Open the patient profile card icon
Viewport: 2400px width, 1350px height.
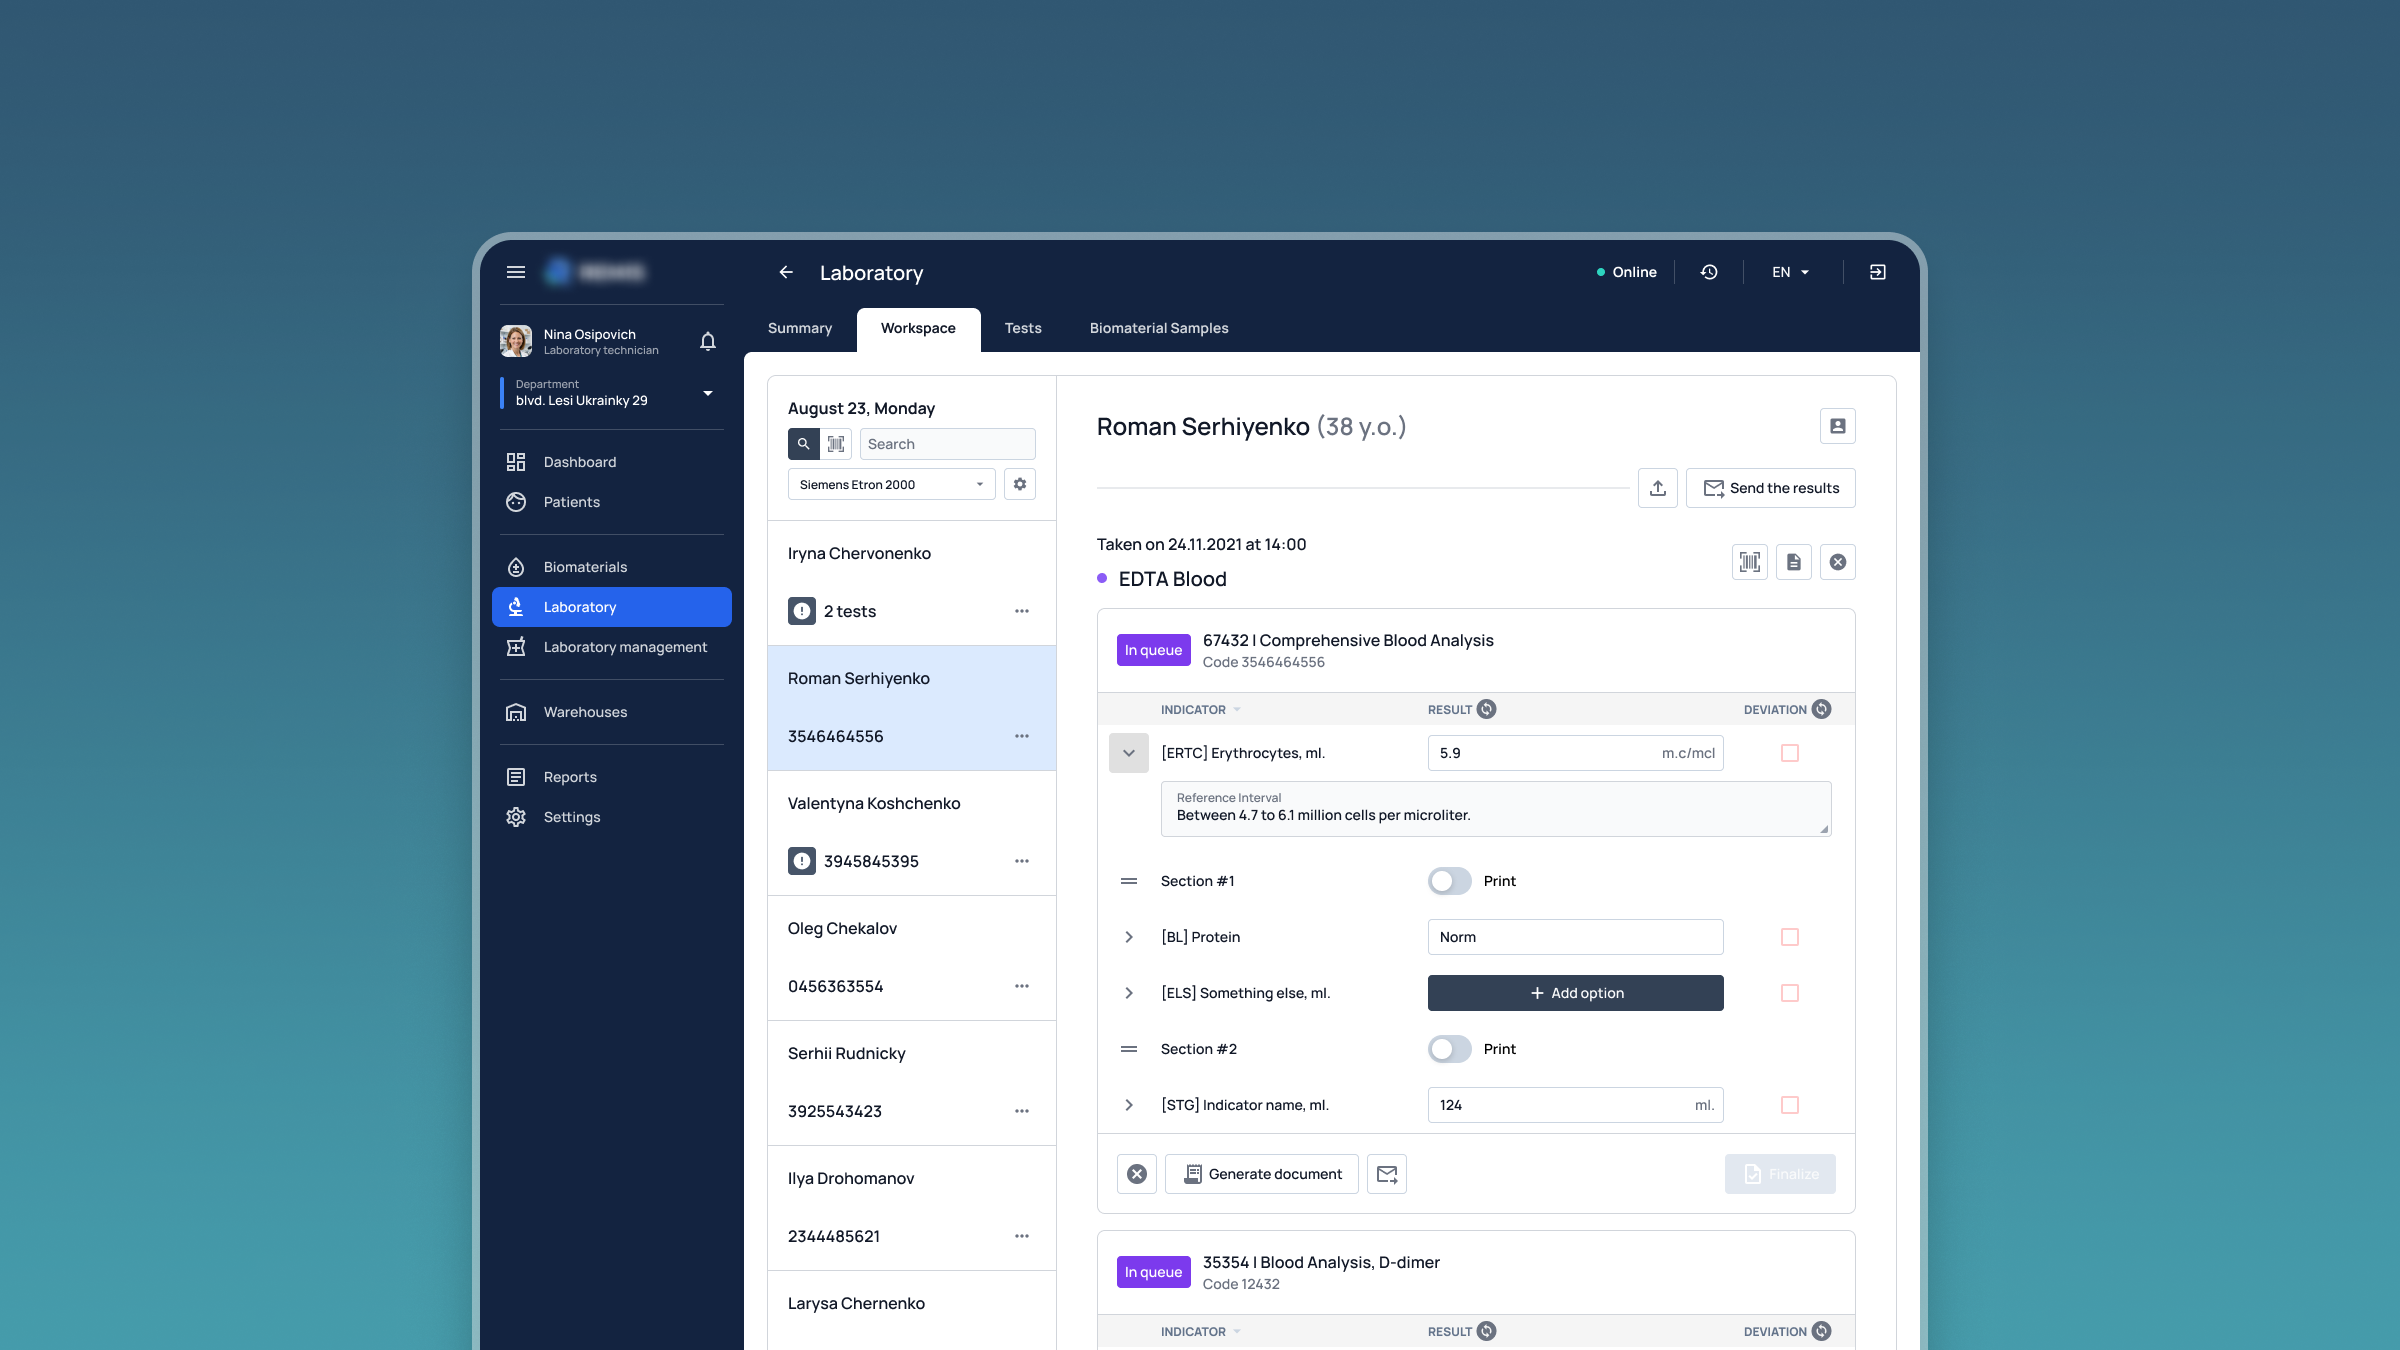(x=1837, y=426)
